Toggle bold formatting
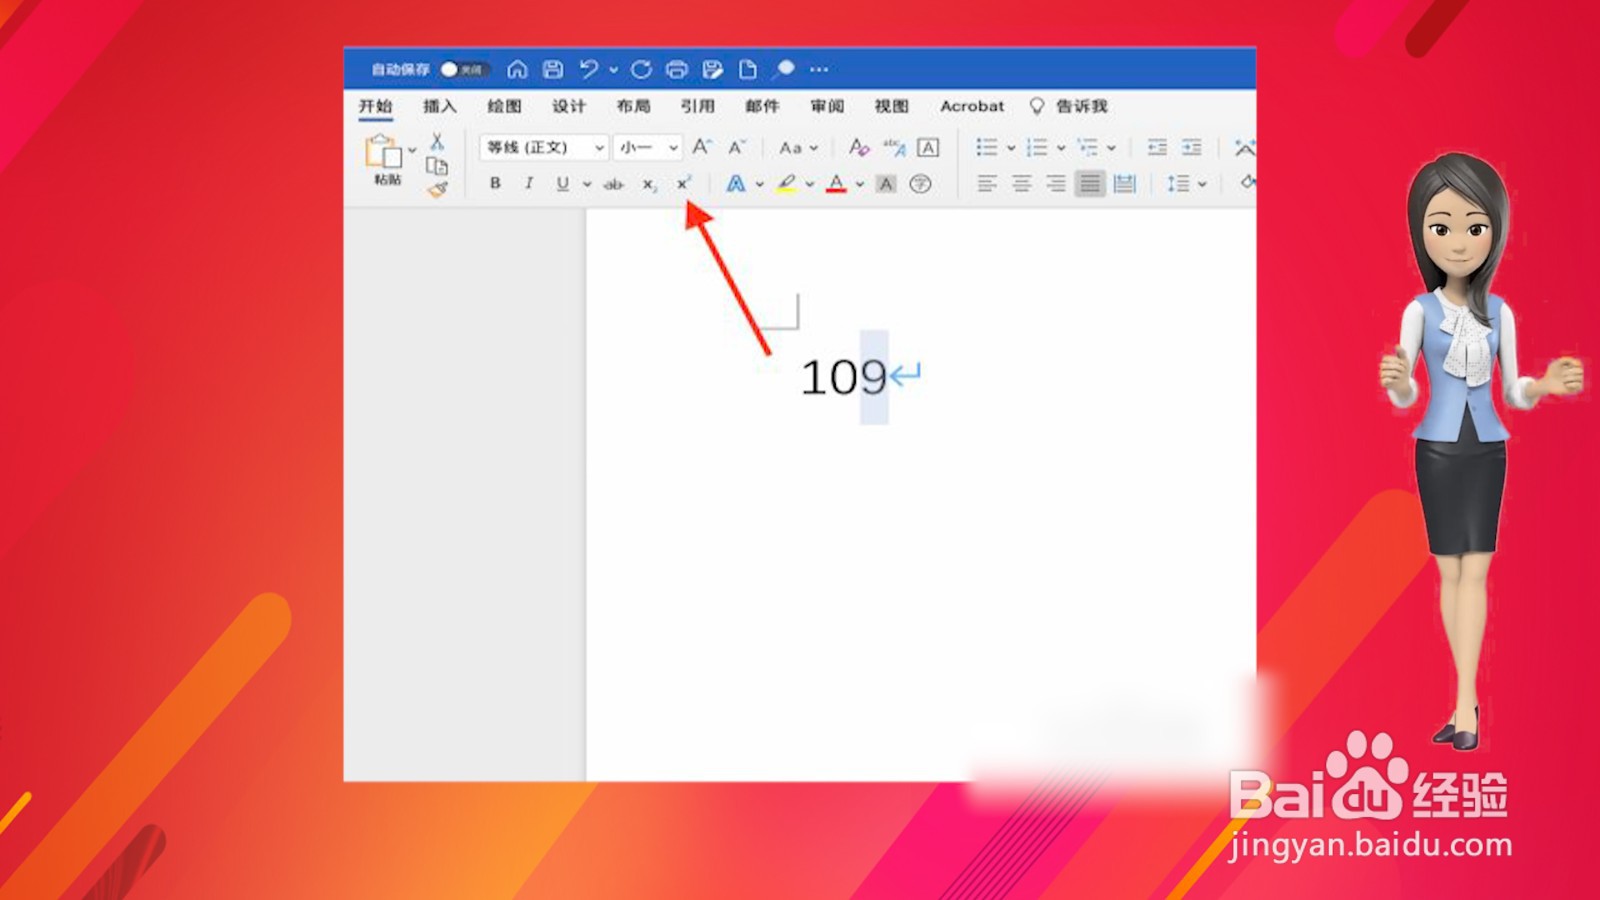This screenshot has width=1600, height=900. click(495, 183)
